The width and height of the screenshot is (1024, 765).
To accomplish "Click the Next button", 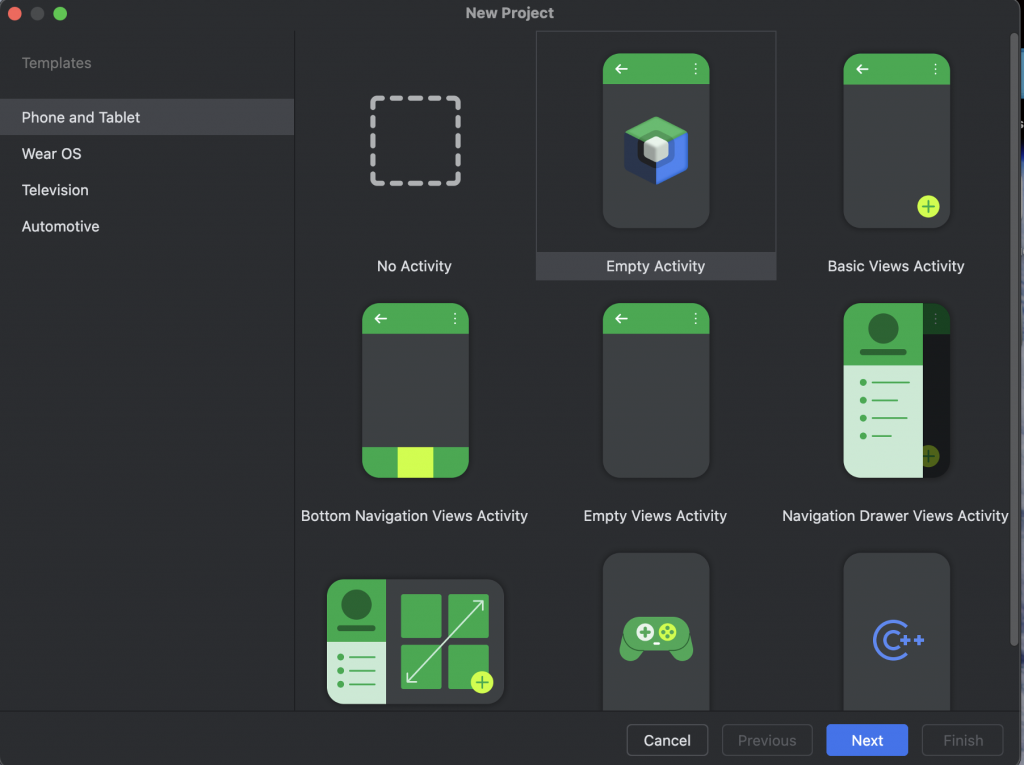I will click(x=867, y=740).
